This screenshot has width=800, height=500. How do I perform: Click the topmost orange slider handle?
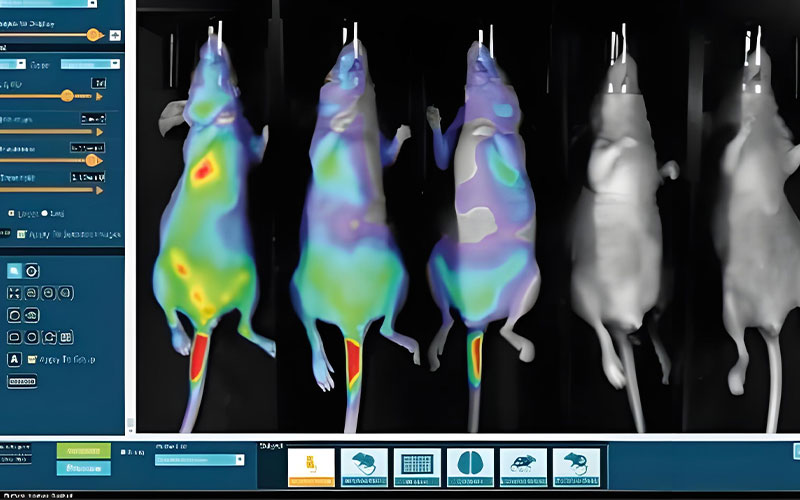tap(93, 35)
